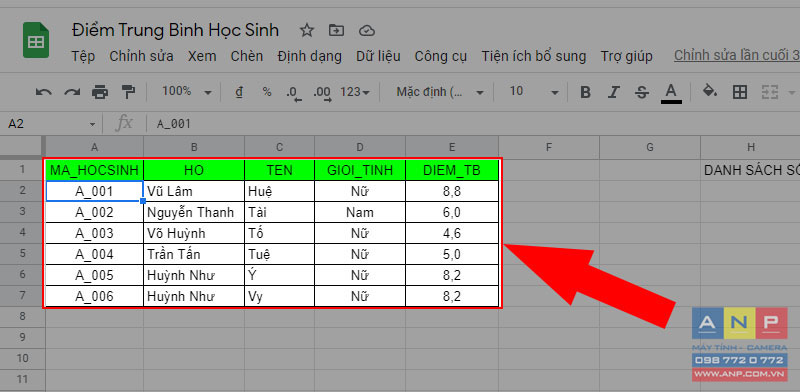Select cell Trần Tấn
This screenshot has width=800, height=392.
click(x=194, y=254)
